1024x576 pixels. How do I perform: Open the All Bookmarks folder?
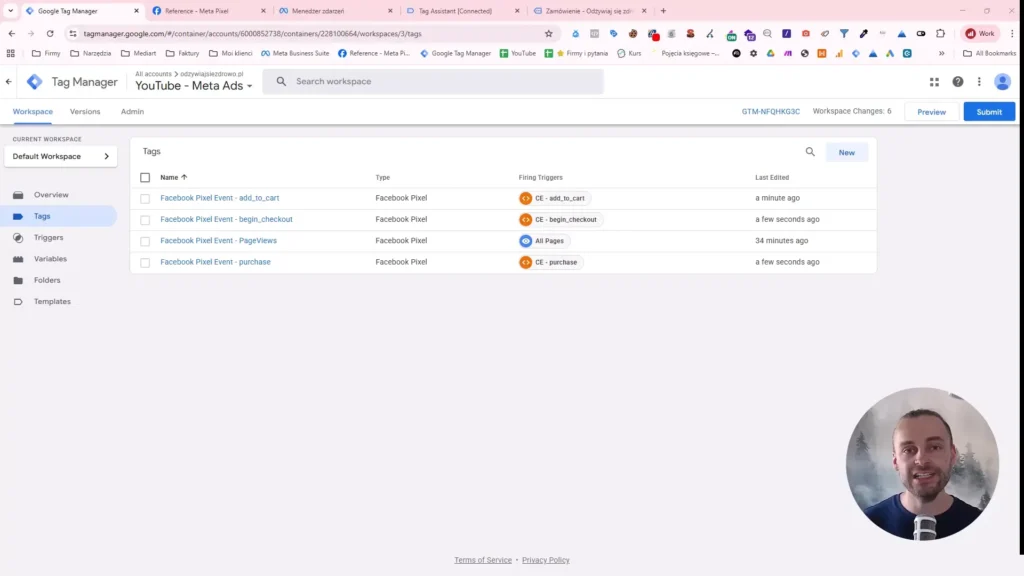989,54
